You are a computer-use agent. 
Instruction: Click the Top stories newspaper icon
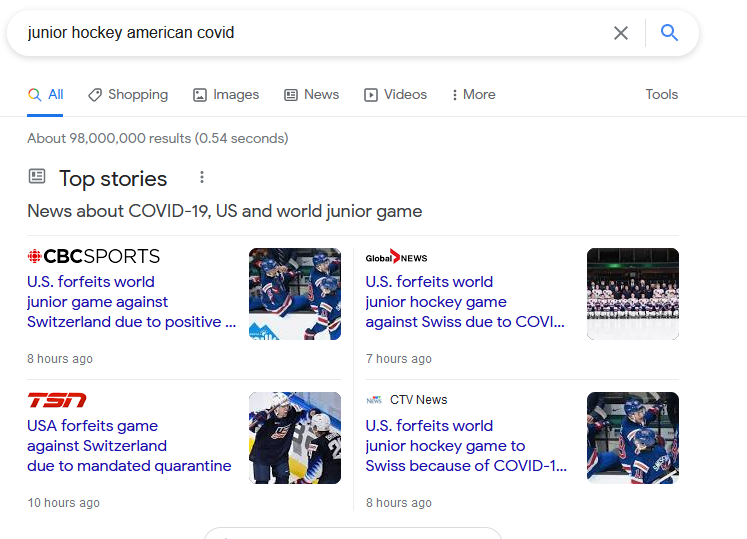[x=37, y=176]
